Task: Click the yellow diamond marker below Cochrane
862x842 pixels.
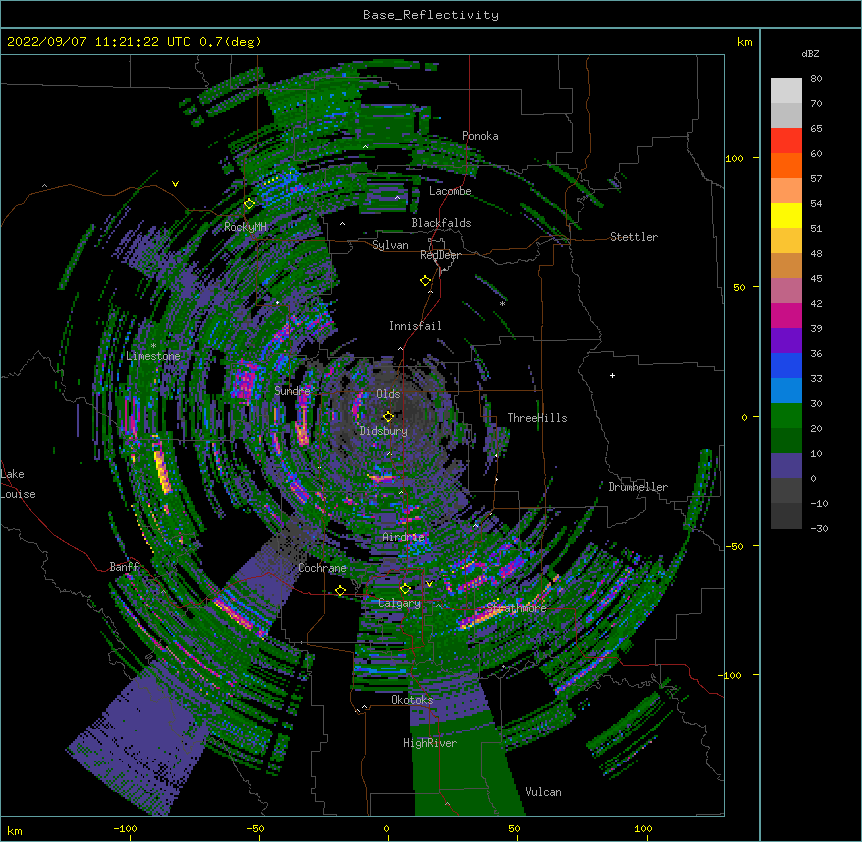Action: tap(340, 591)
